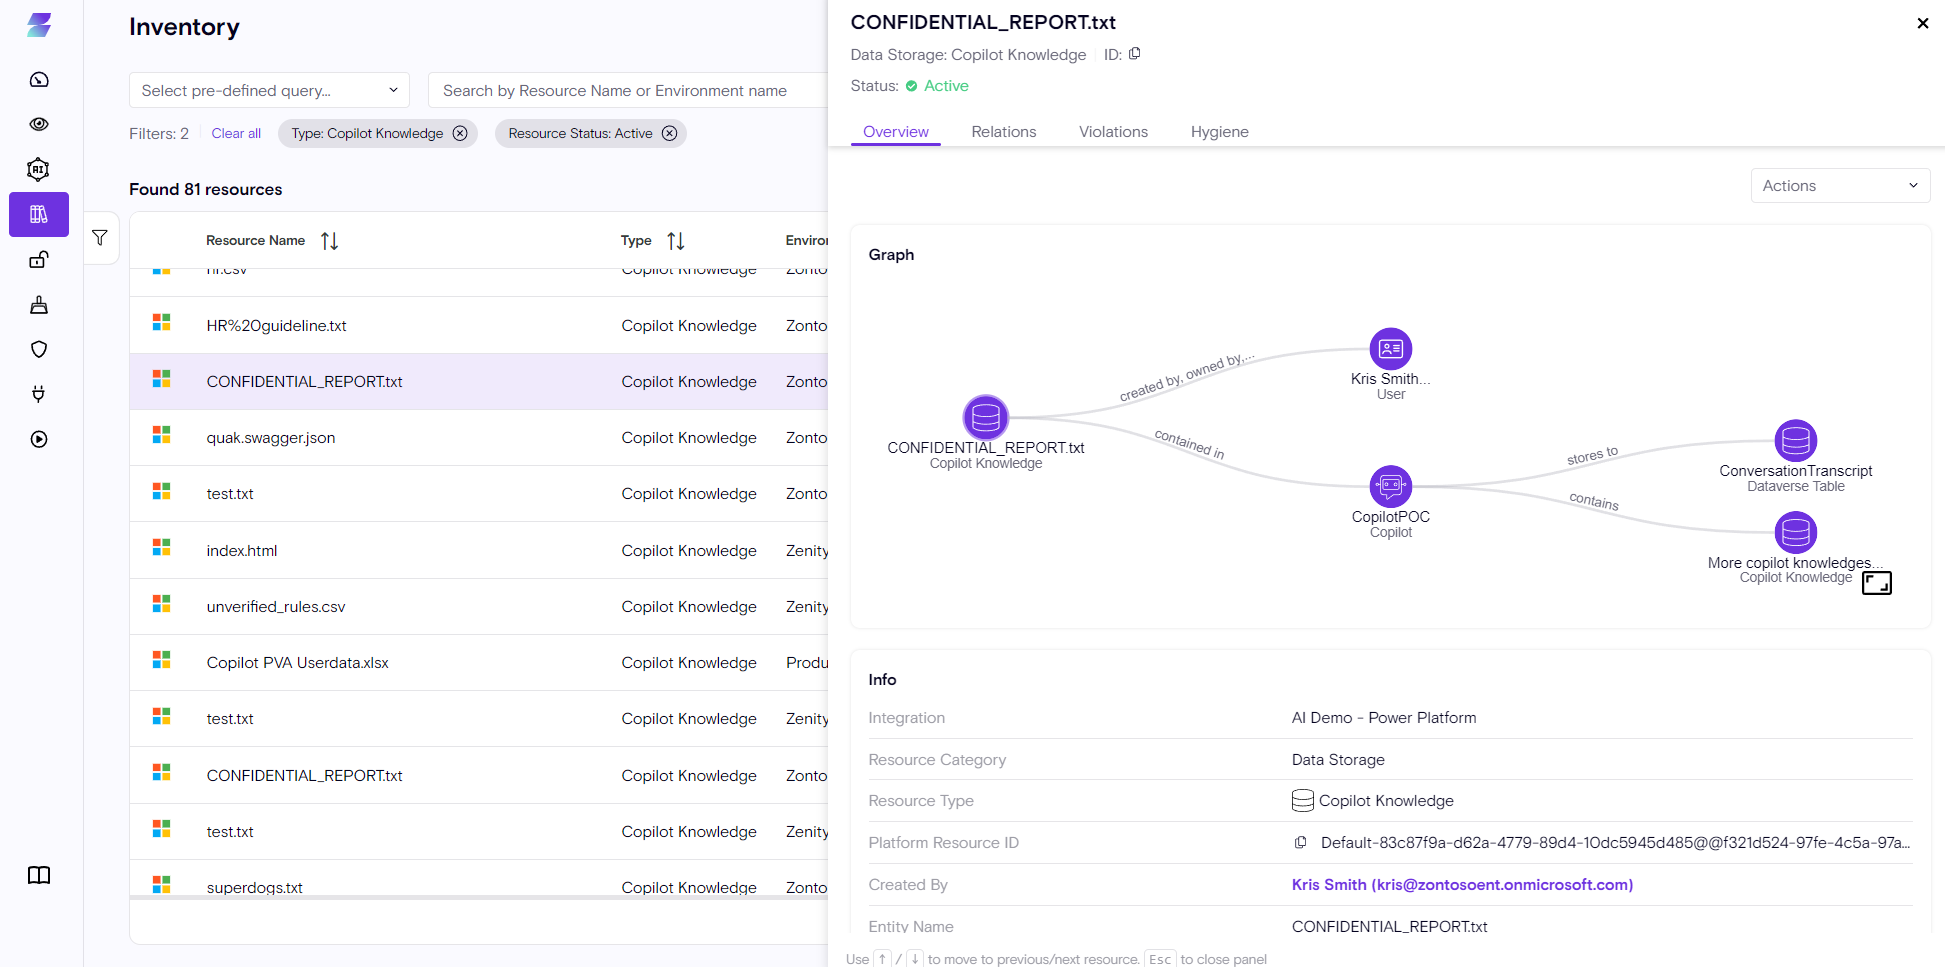Open the pre-defined query dropdown
This screenshot has height=967, width=1945.
click(x=269, y=90)
